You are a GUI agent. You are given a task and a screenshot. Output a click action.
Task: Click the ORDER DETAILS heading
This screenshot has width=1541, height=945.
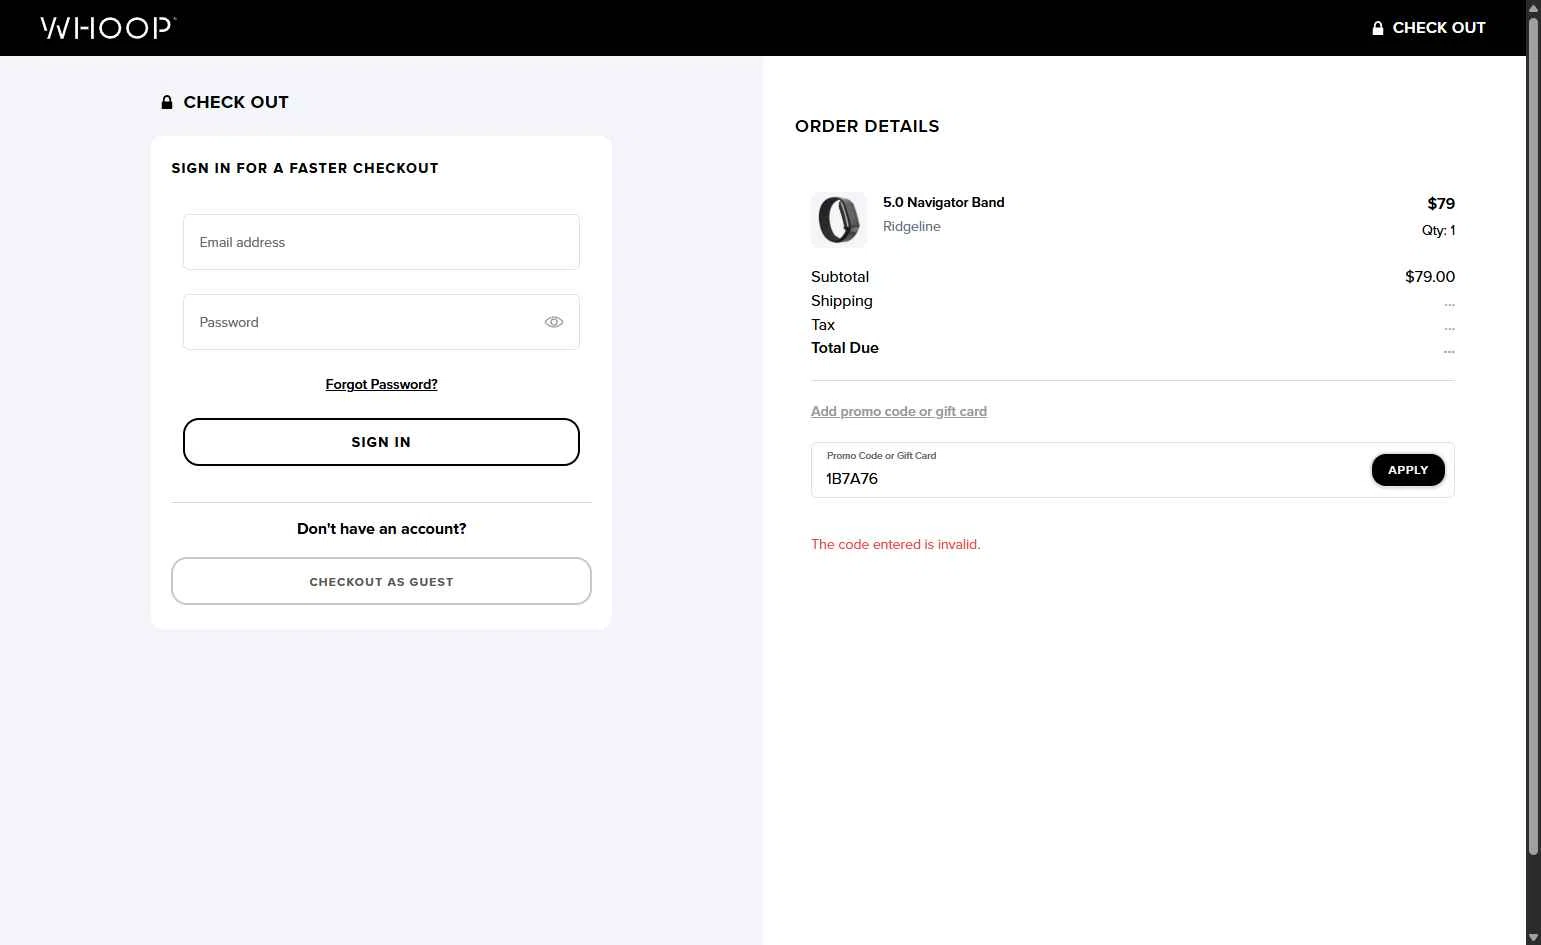867,126
